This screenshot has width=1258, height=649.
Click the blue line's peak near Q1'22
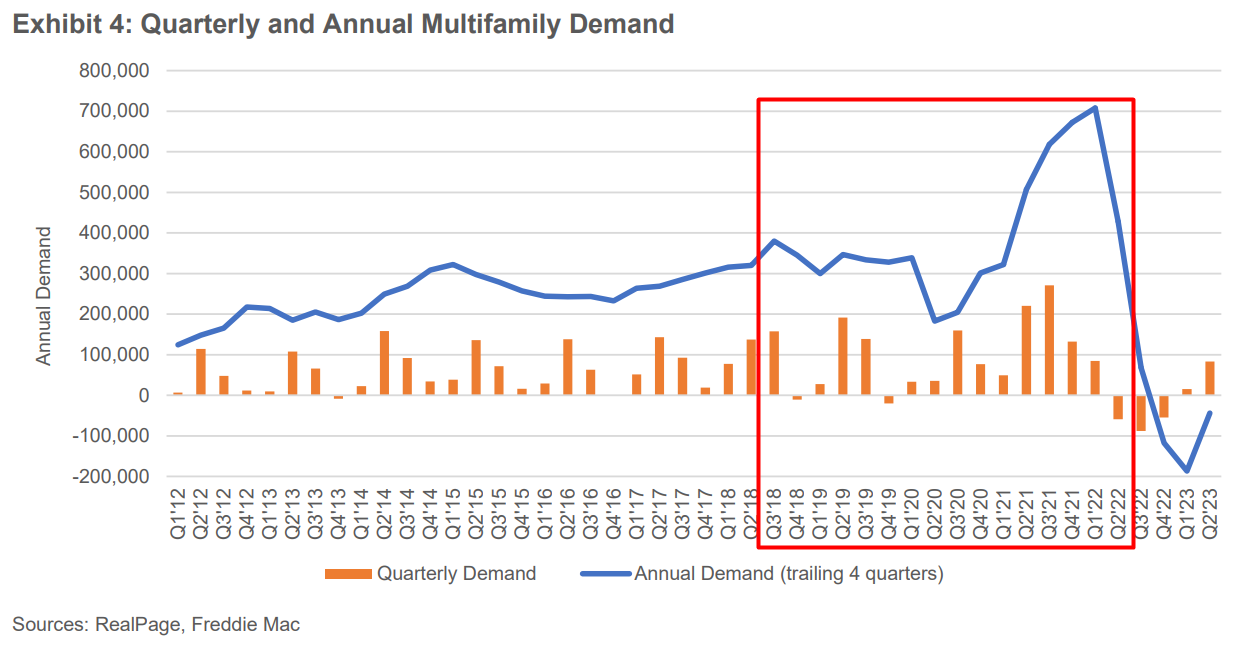(1093, 106)
